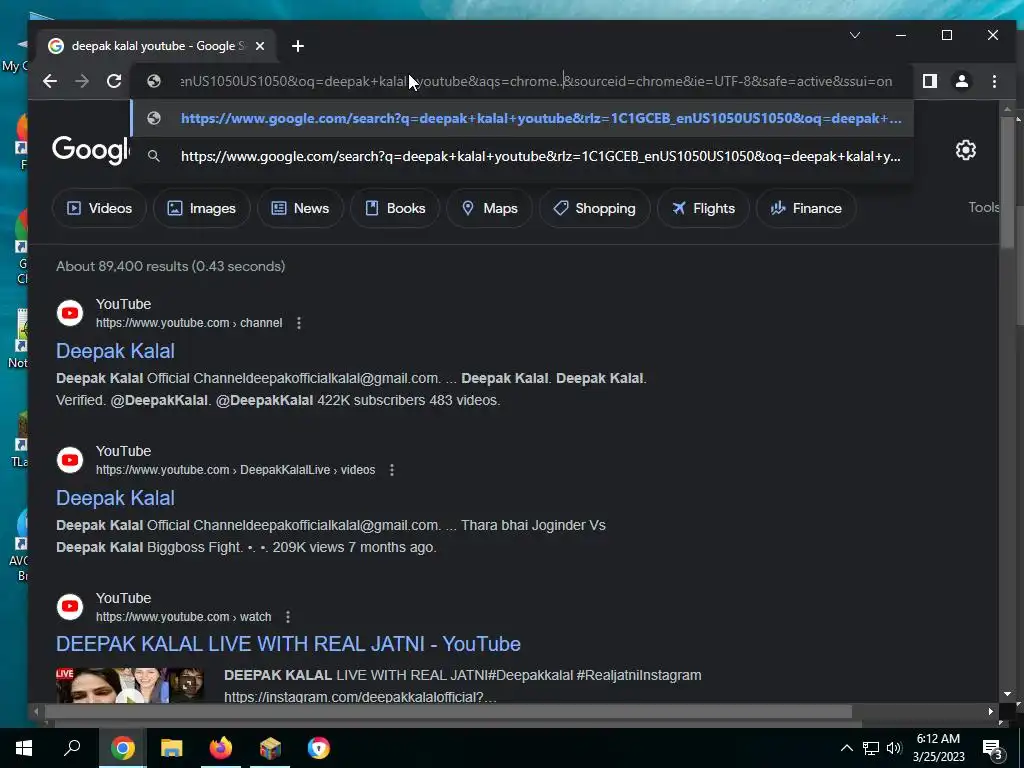Click the Google logo
Screen dimensions: 1024x768
(x=91, y=150)
